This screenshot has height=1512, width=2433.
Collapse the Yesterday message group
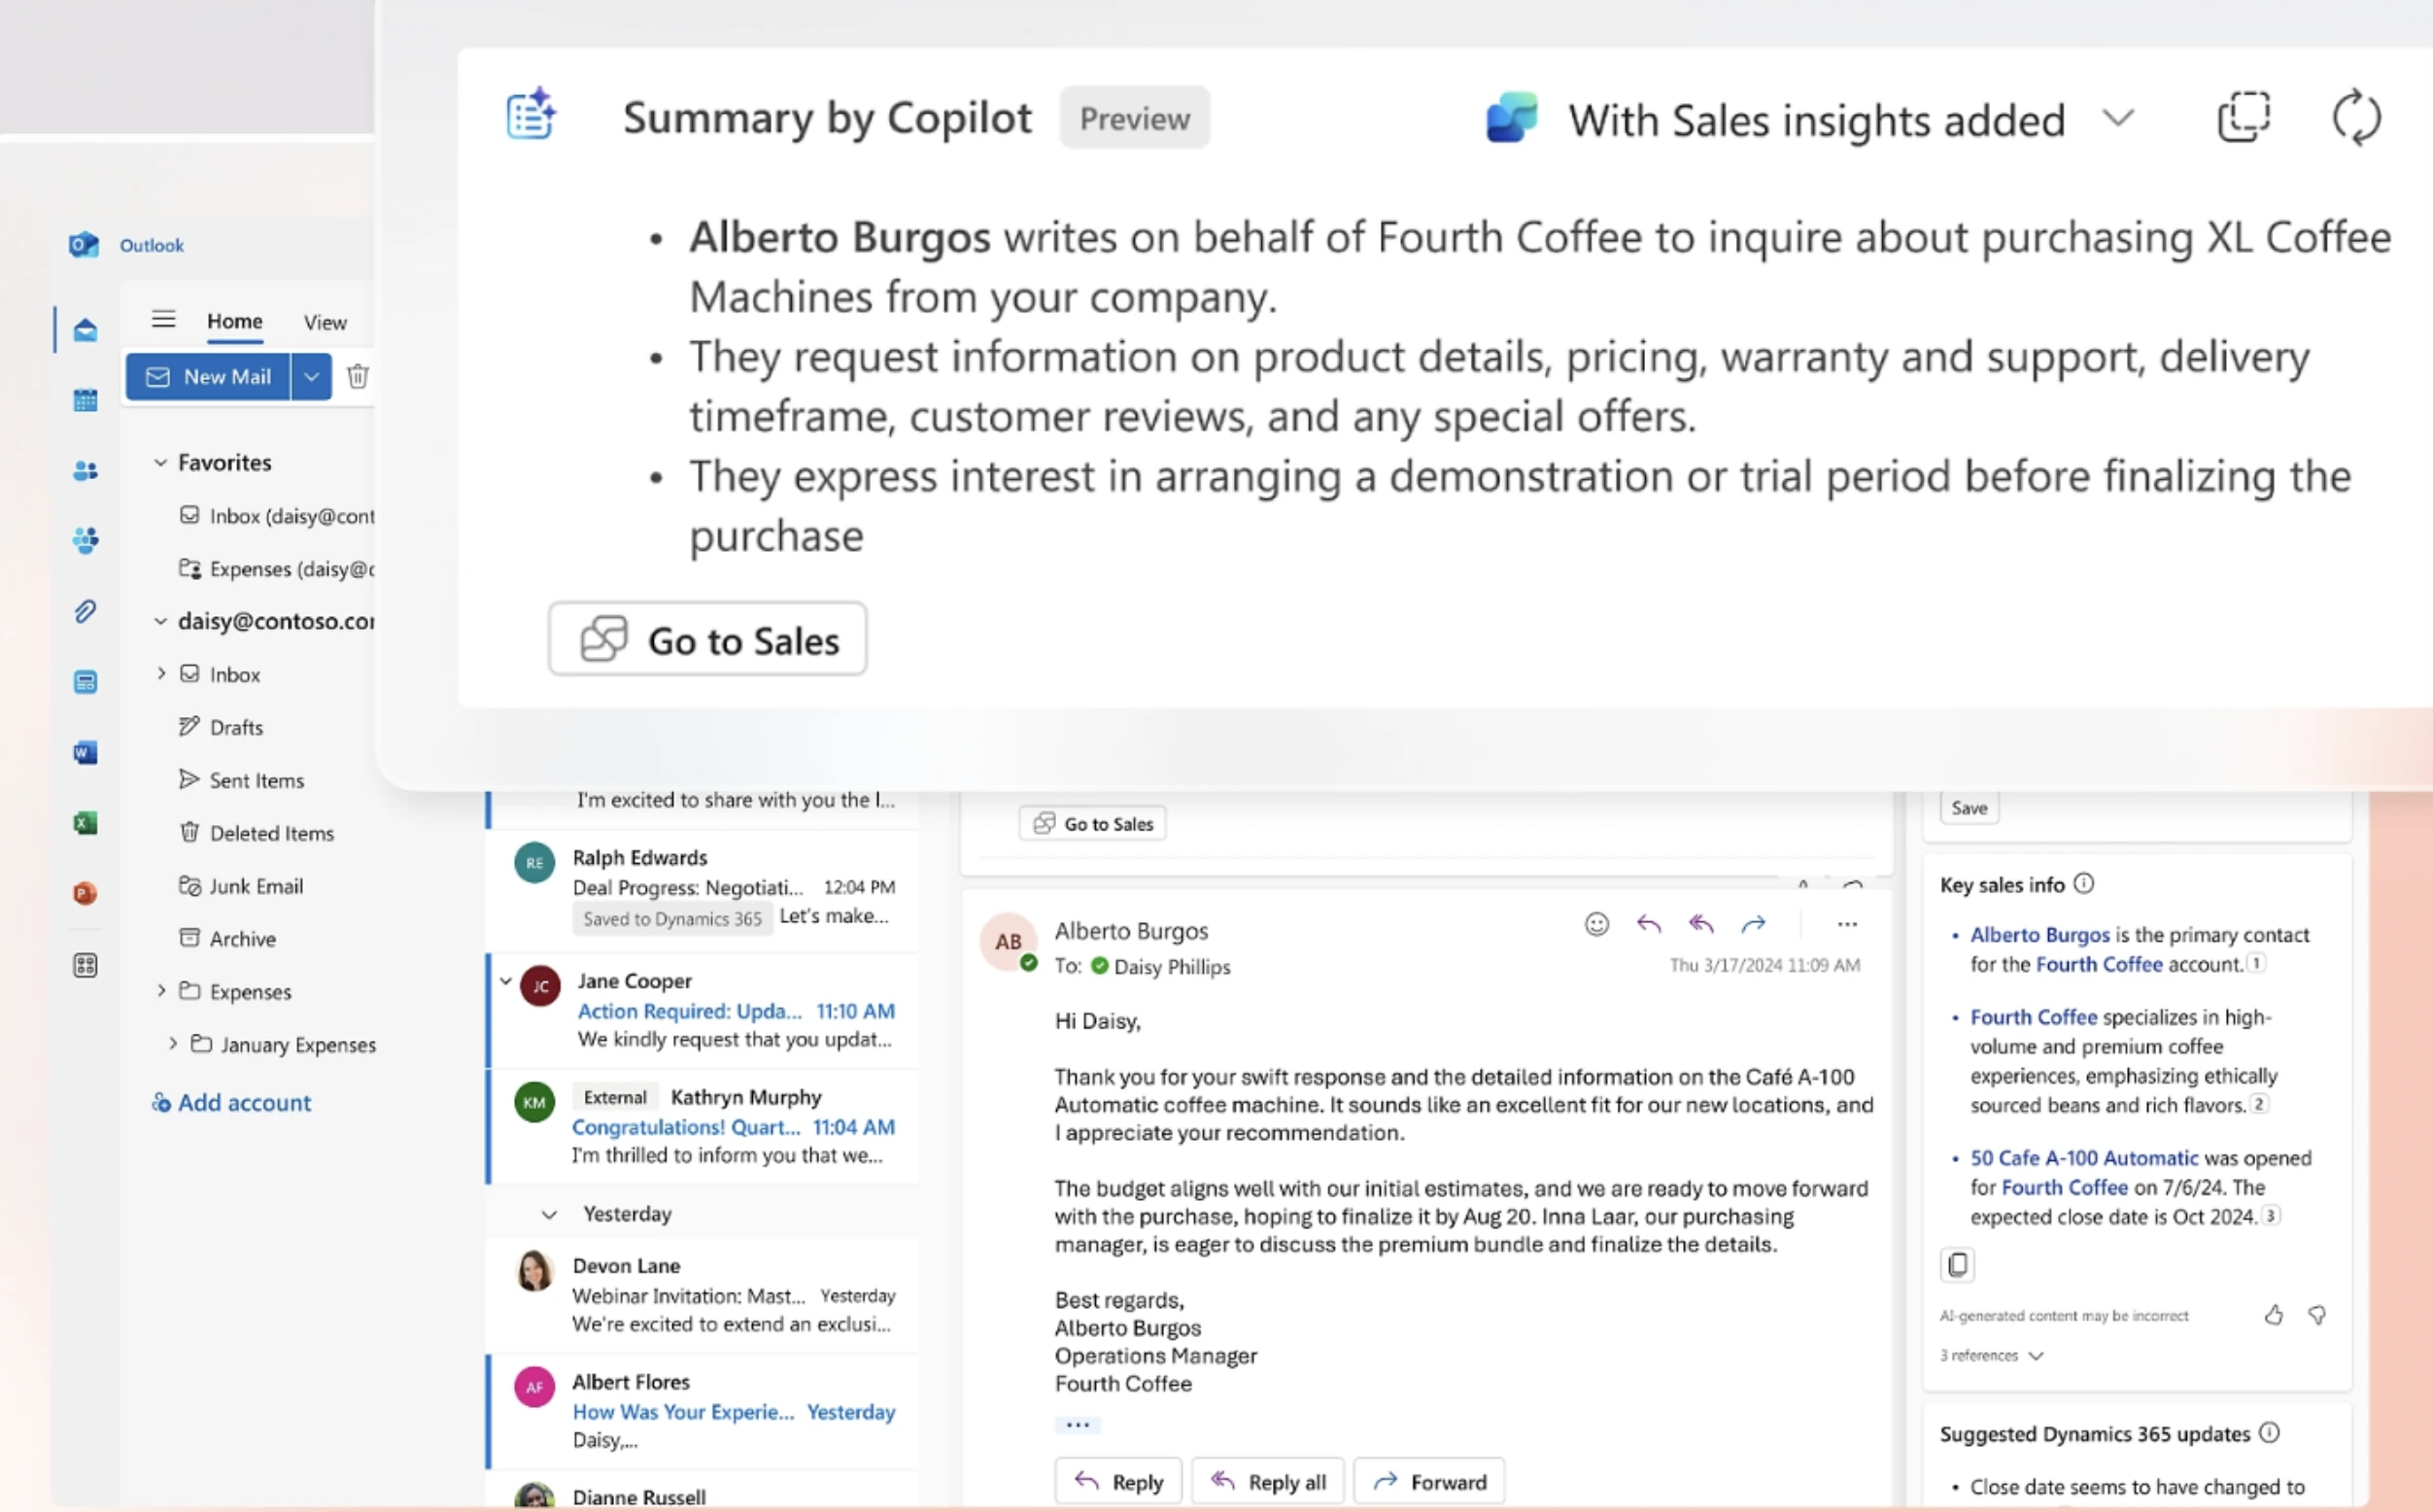(x=549, y=1214)
